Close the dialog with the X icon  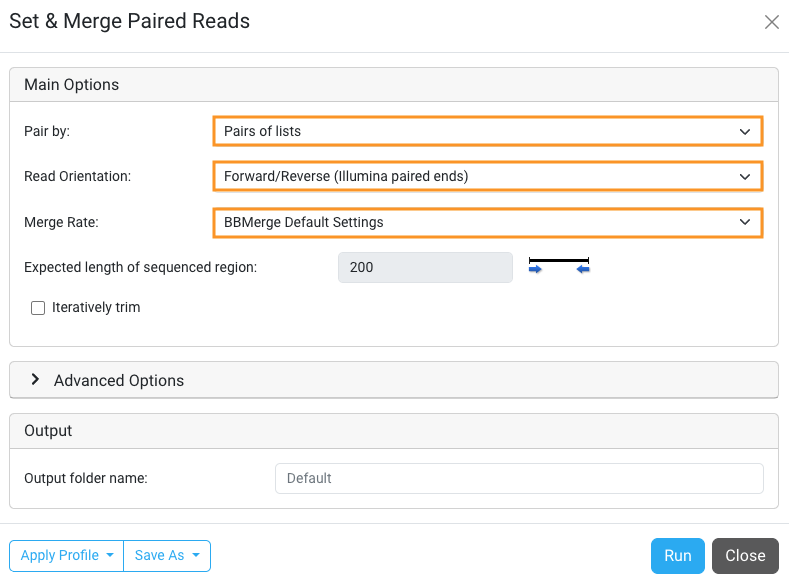(x=771, y=22)
